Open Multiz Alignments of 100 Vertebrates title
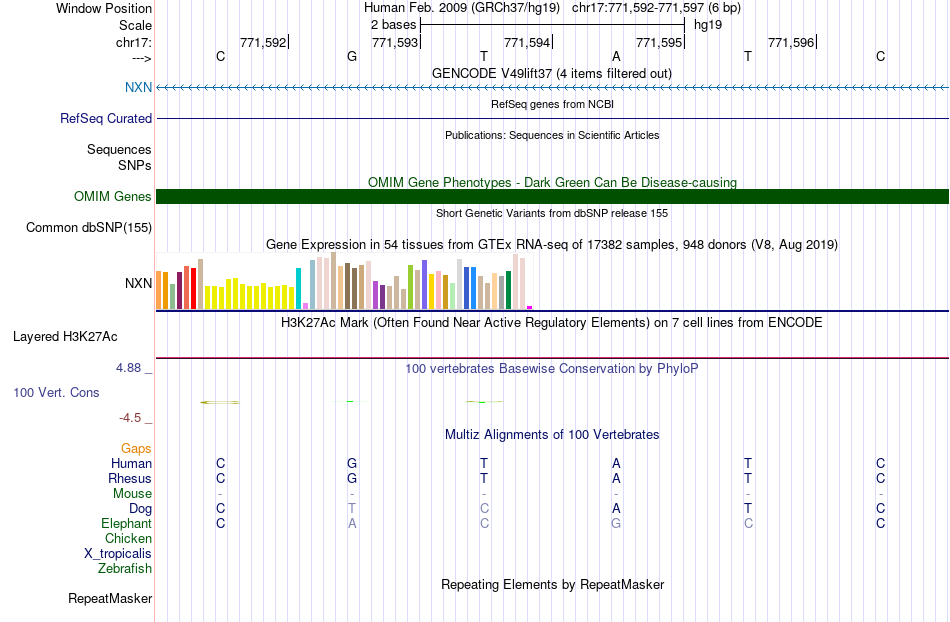The height and width of the screenshot is (622, 950). pyautogui.click(x=552, y=434)
